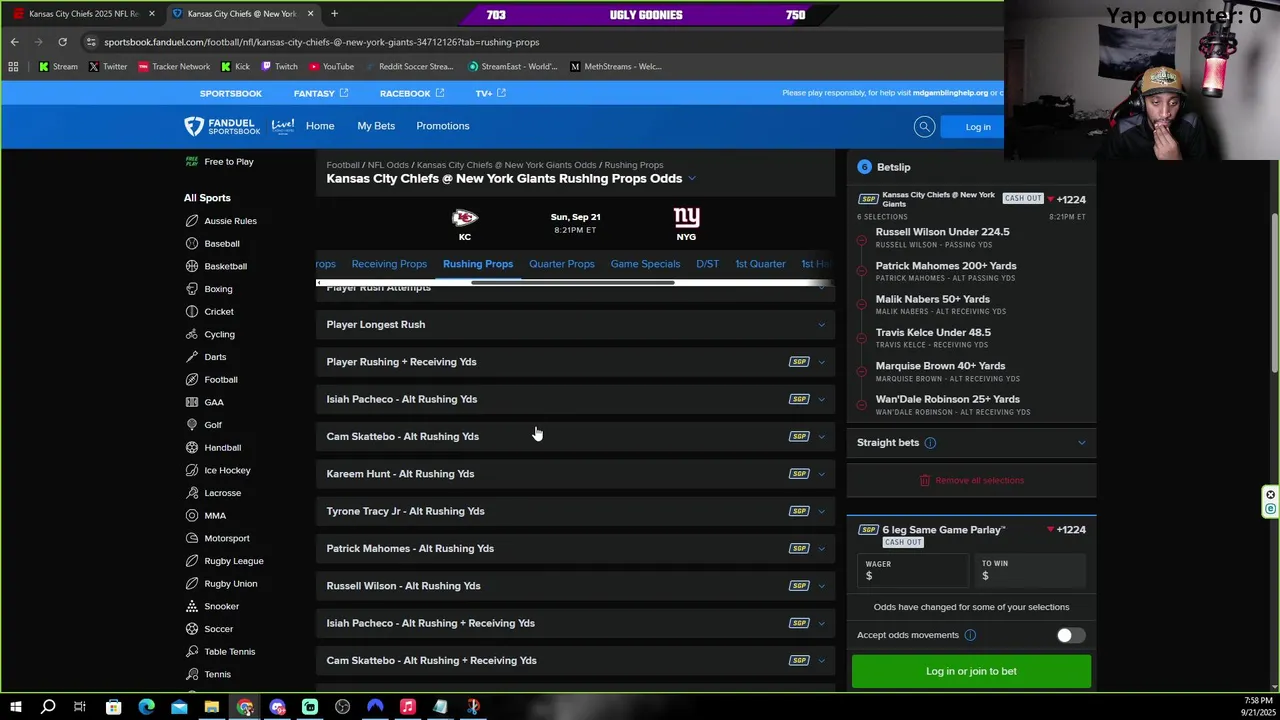The height and width of the screenshot is (720, 1280).
Task: Open the page title dropdown arrow
Action: [692, 179]
